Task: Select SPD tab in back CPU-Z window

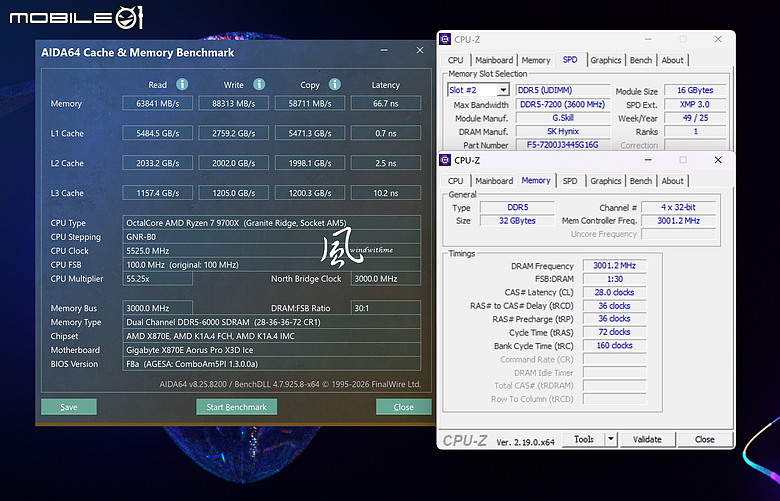Action: [570, 60]
